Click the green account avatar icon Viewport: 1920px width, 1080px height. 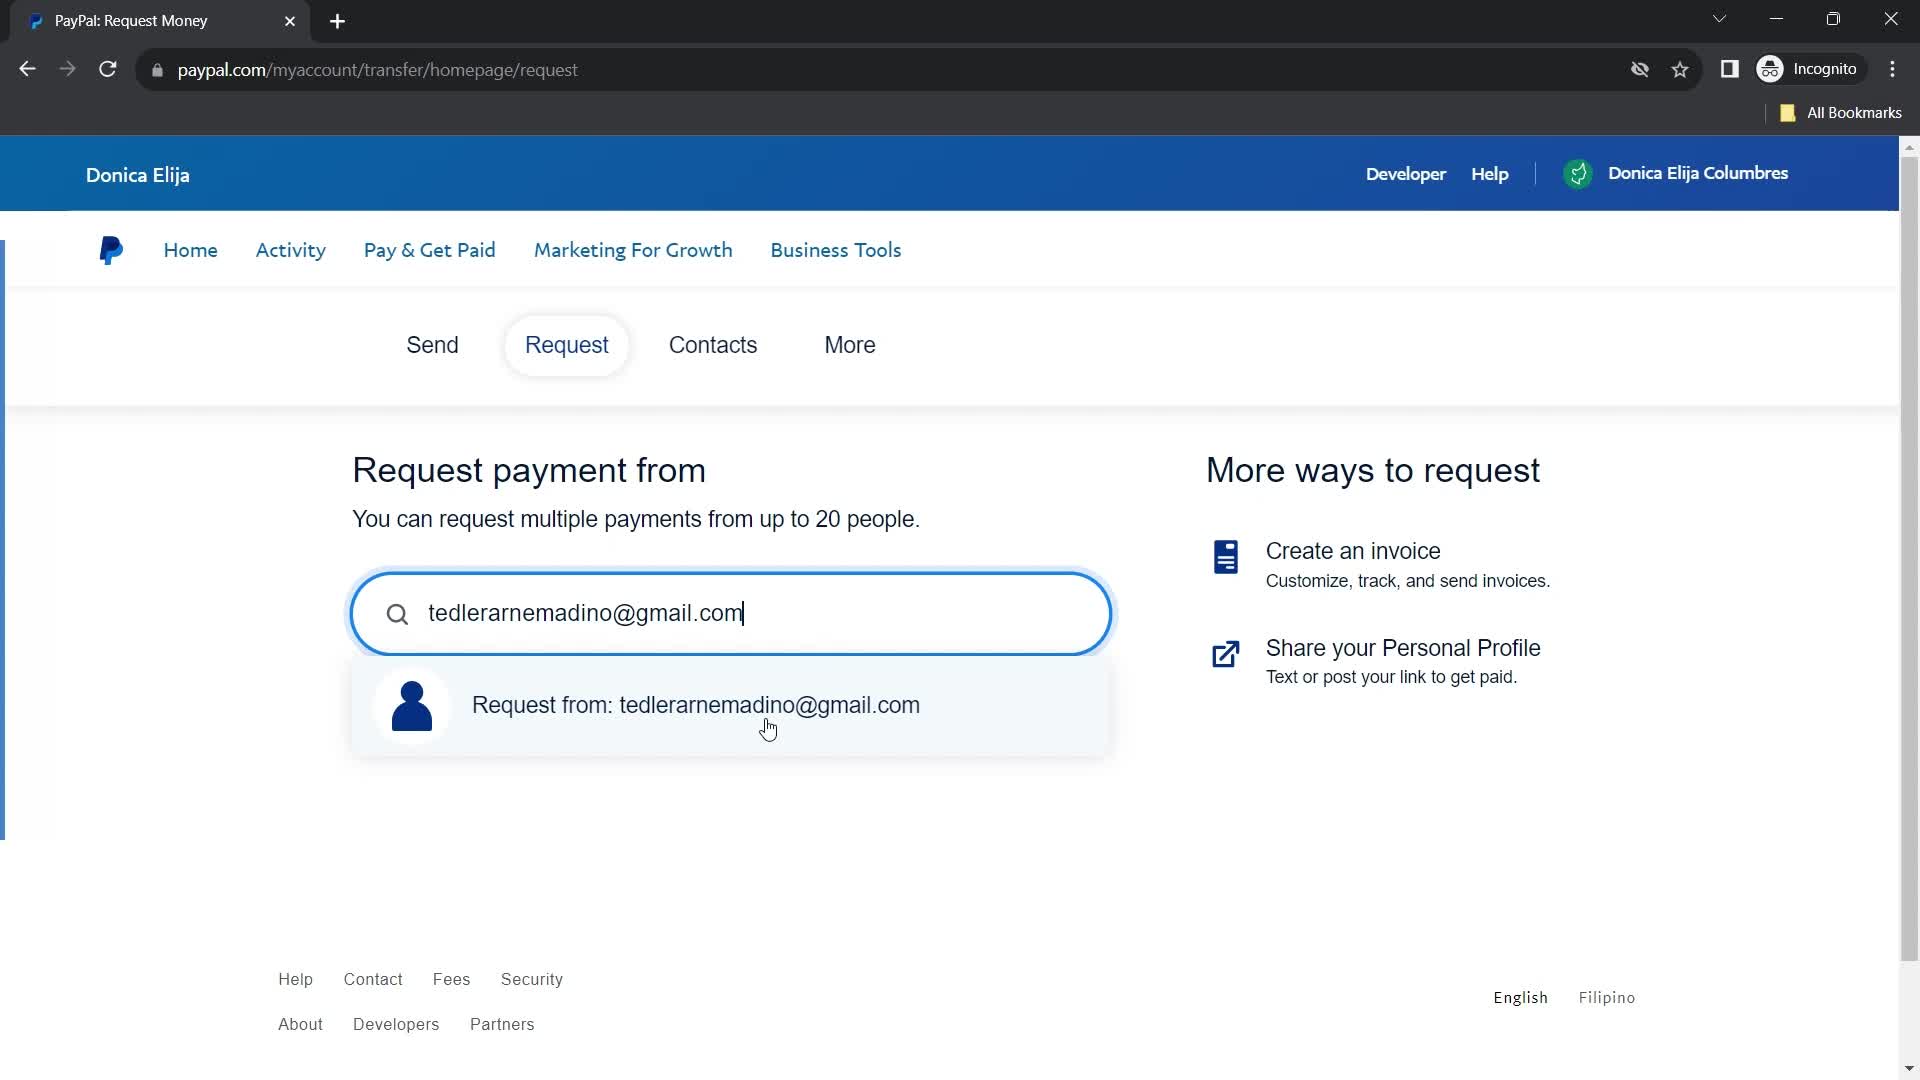pyautogui.click(x=1578, y=174)
